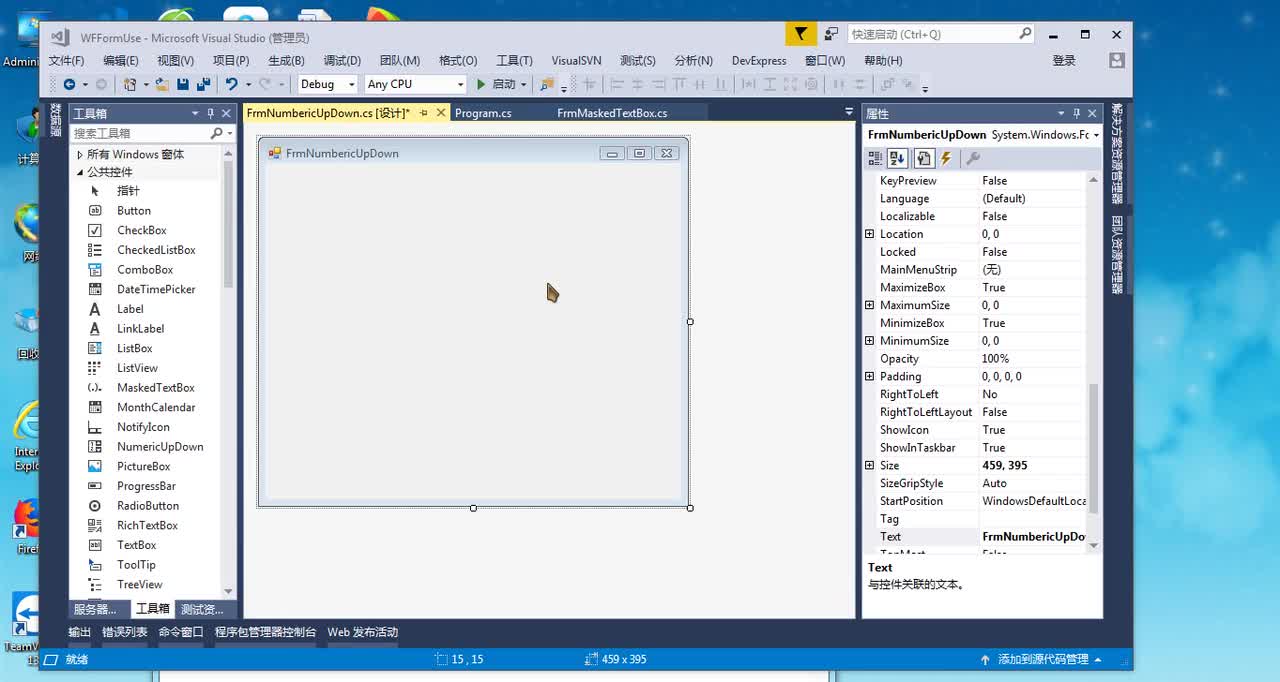Select the PictureBox control
This screenshot has width=1280, height=682.
pos(143,466)
